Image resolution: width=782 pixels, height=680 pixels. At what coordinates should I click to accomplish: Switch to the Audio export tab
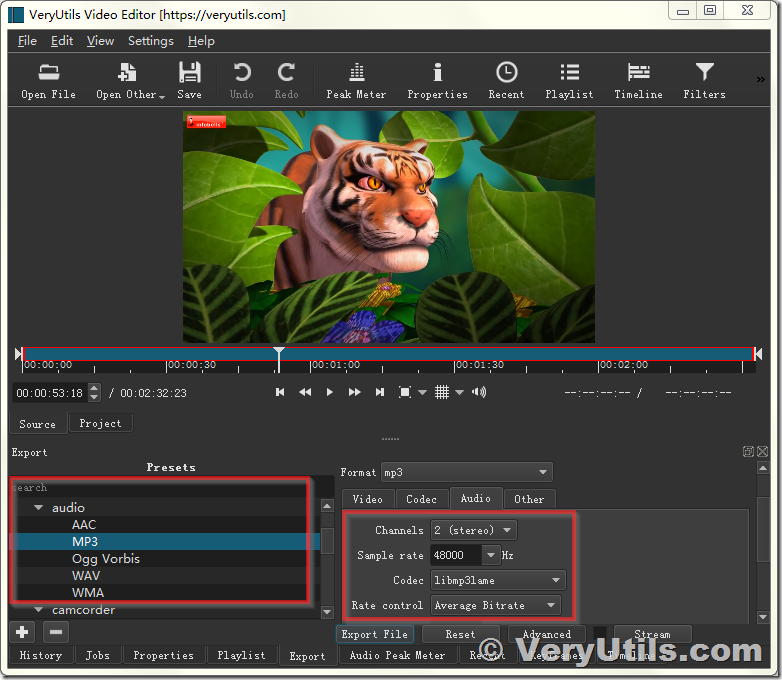pyautogui.click(x=476, y=498)
